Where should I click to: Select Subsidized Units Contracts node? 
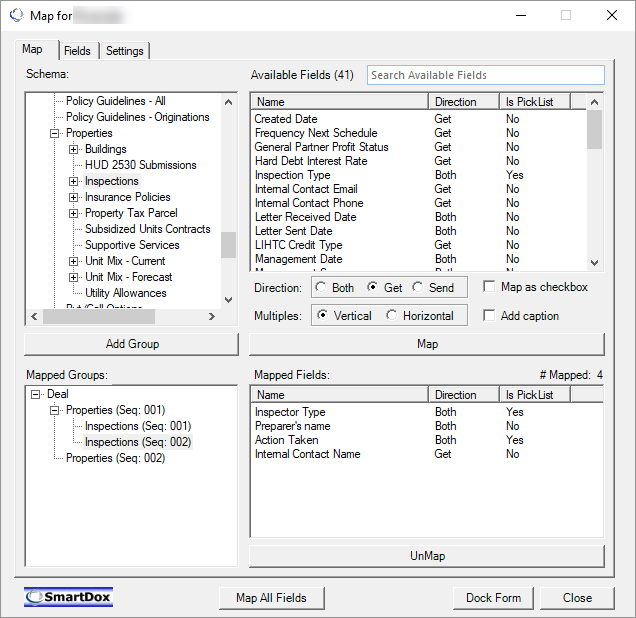[x=148, y=229]
